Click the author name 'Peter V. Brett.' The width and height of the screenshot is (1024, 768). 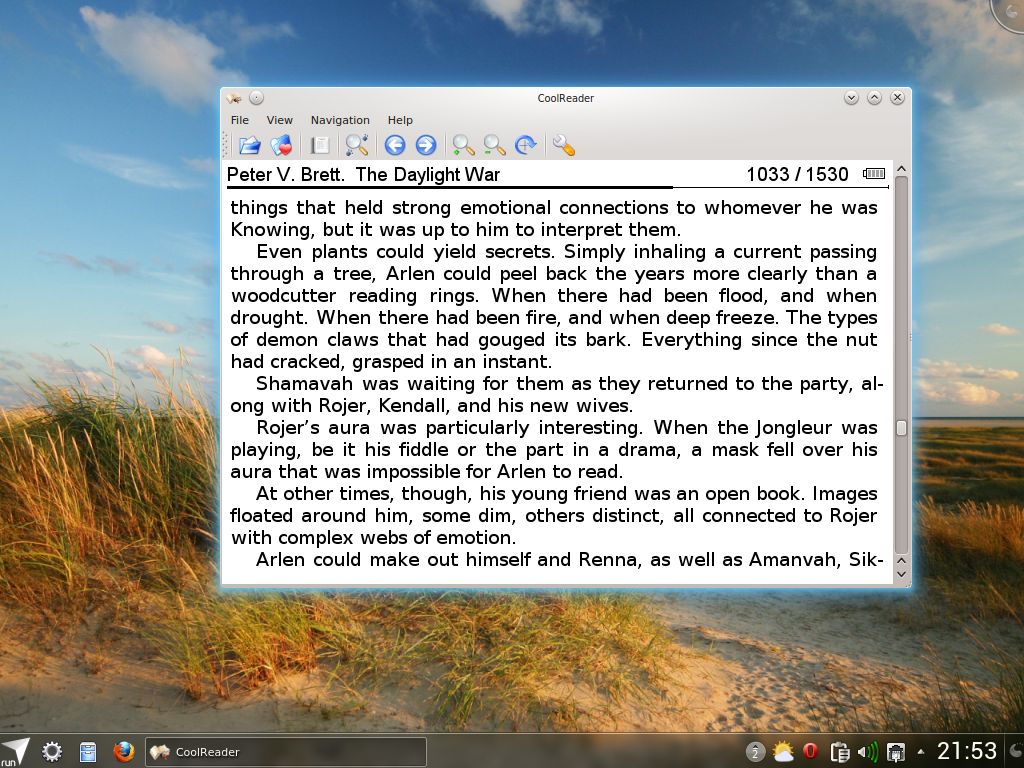pyautogui.click(x=285, y=174)
